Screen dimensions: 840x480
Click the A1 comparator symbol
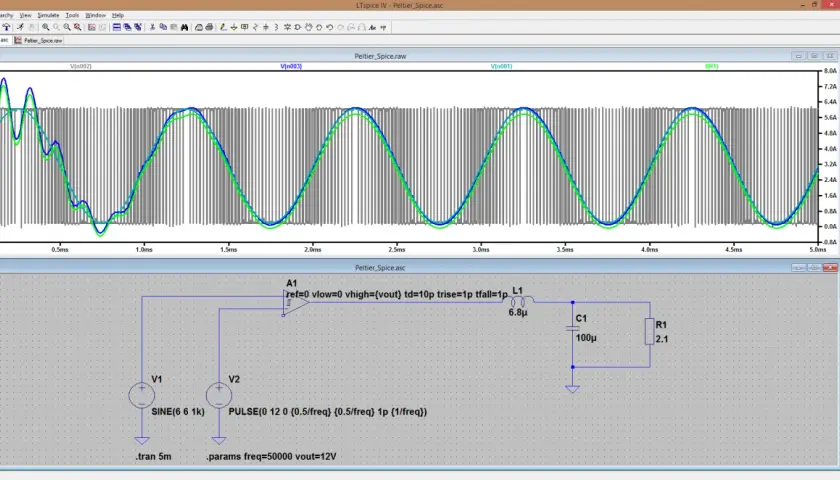[x=295, y=303]
